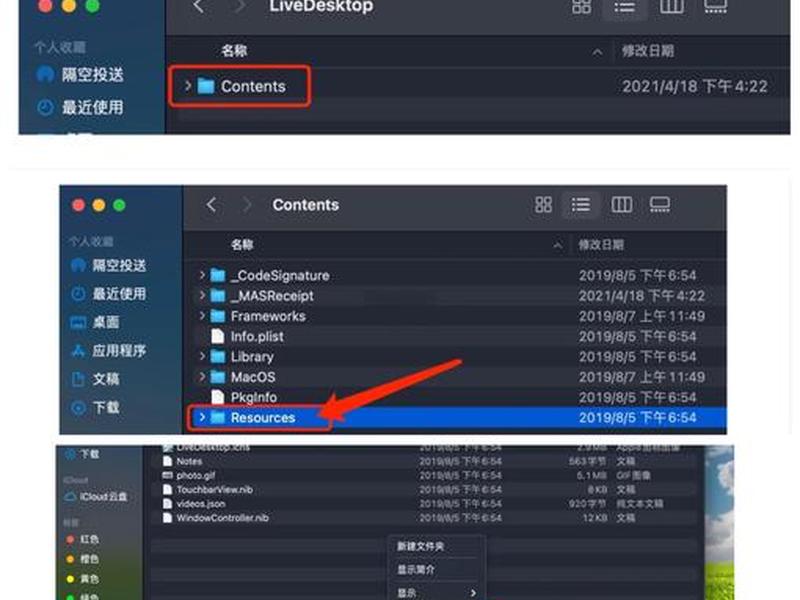The width and height of the screenshot is (800, 600).
Task: Expand the _CodeSignature folder
Action: click(x=202, y=275)
